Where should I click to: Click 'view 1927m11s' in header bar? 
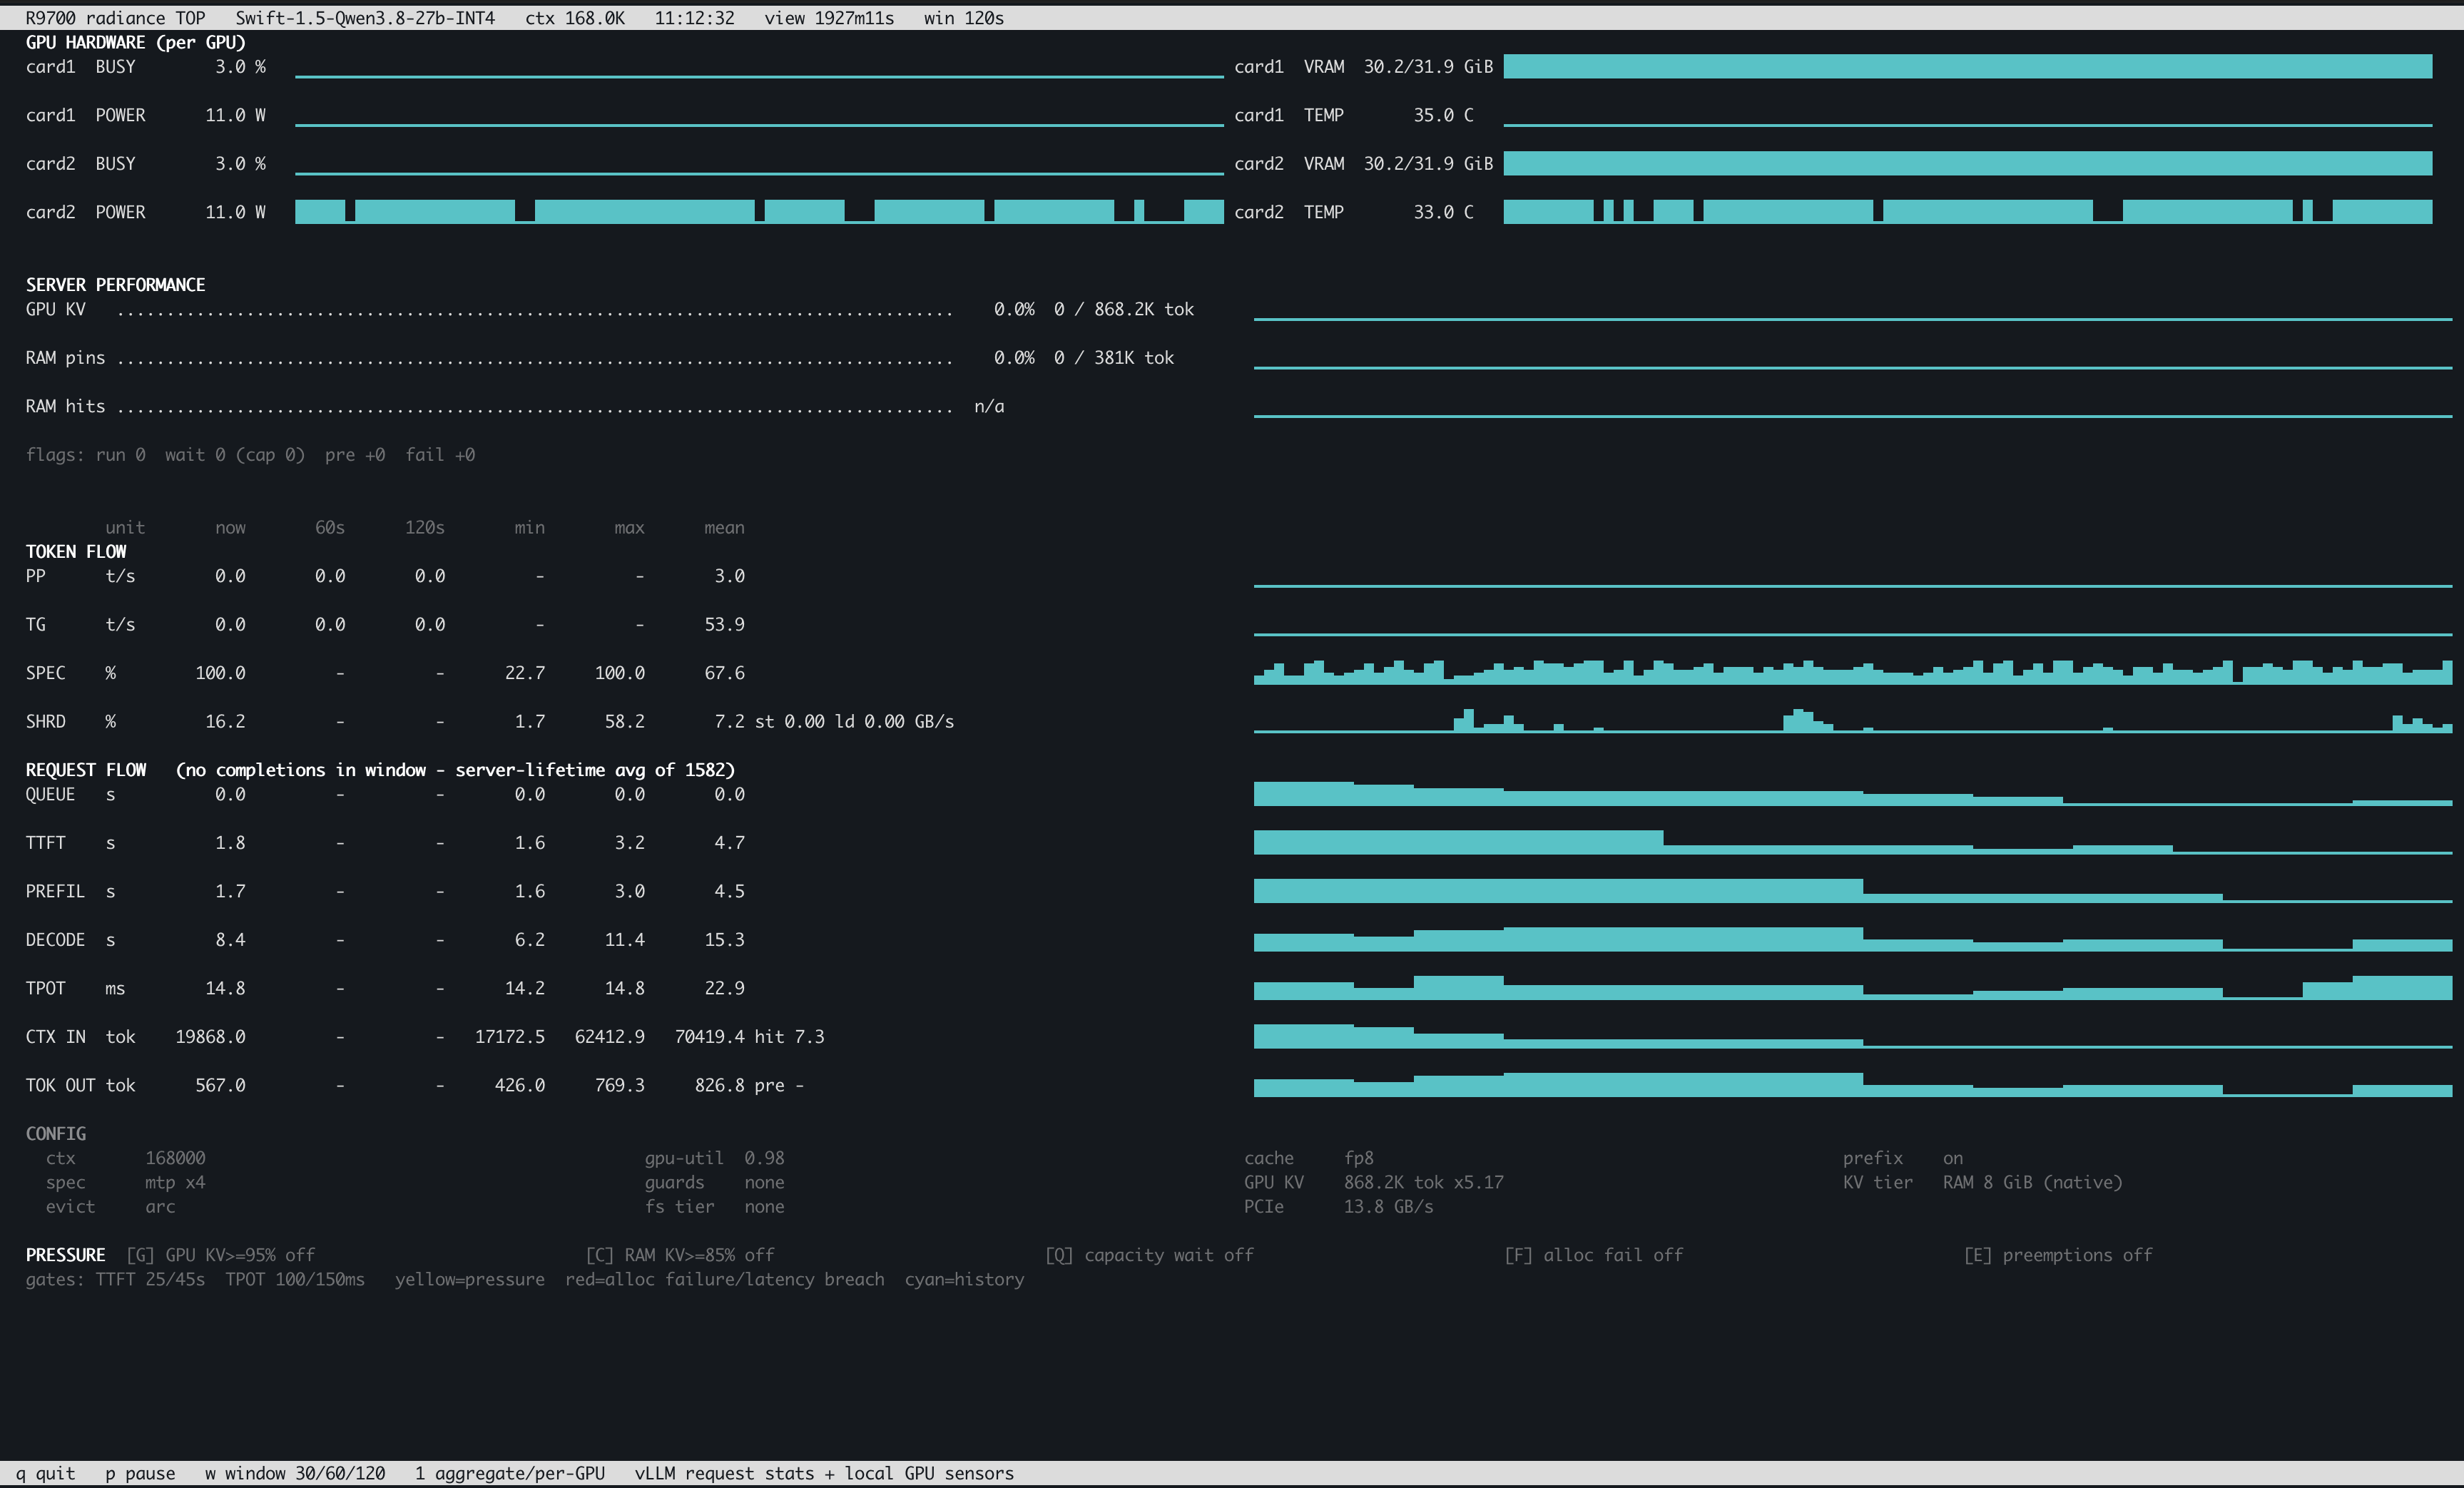click(829, 18)
